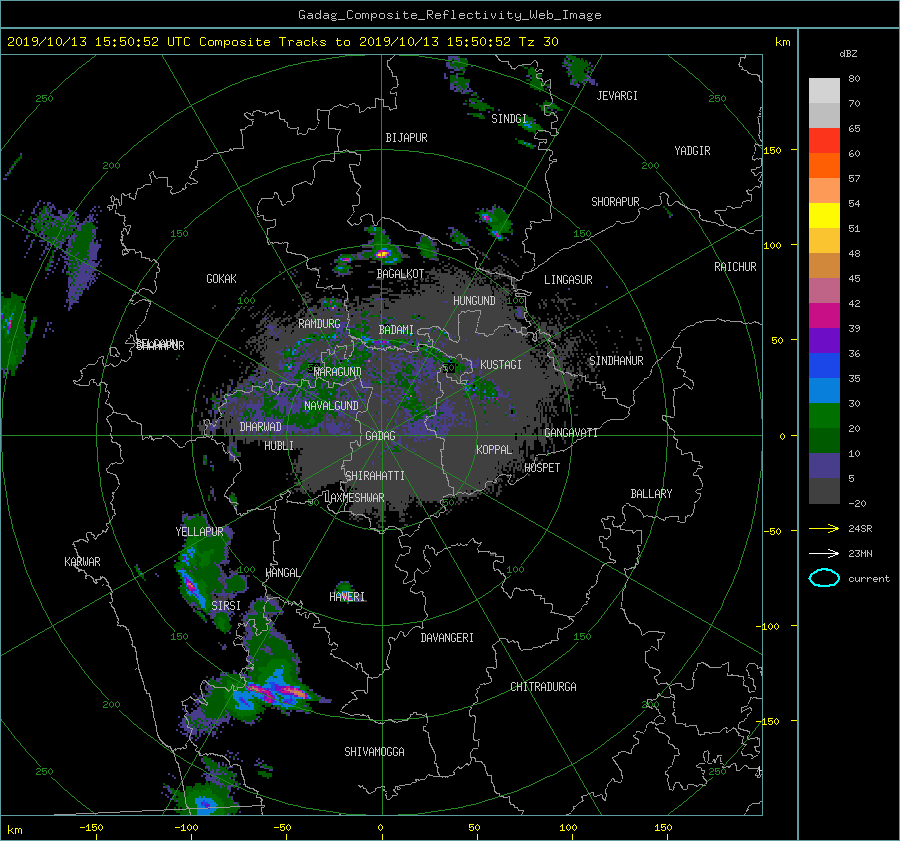The image size is (900, 841).
Task: Click the SINDGI city label
Action: [509, 119]
